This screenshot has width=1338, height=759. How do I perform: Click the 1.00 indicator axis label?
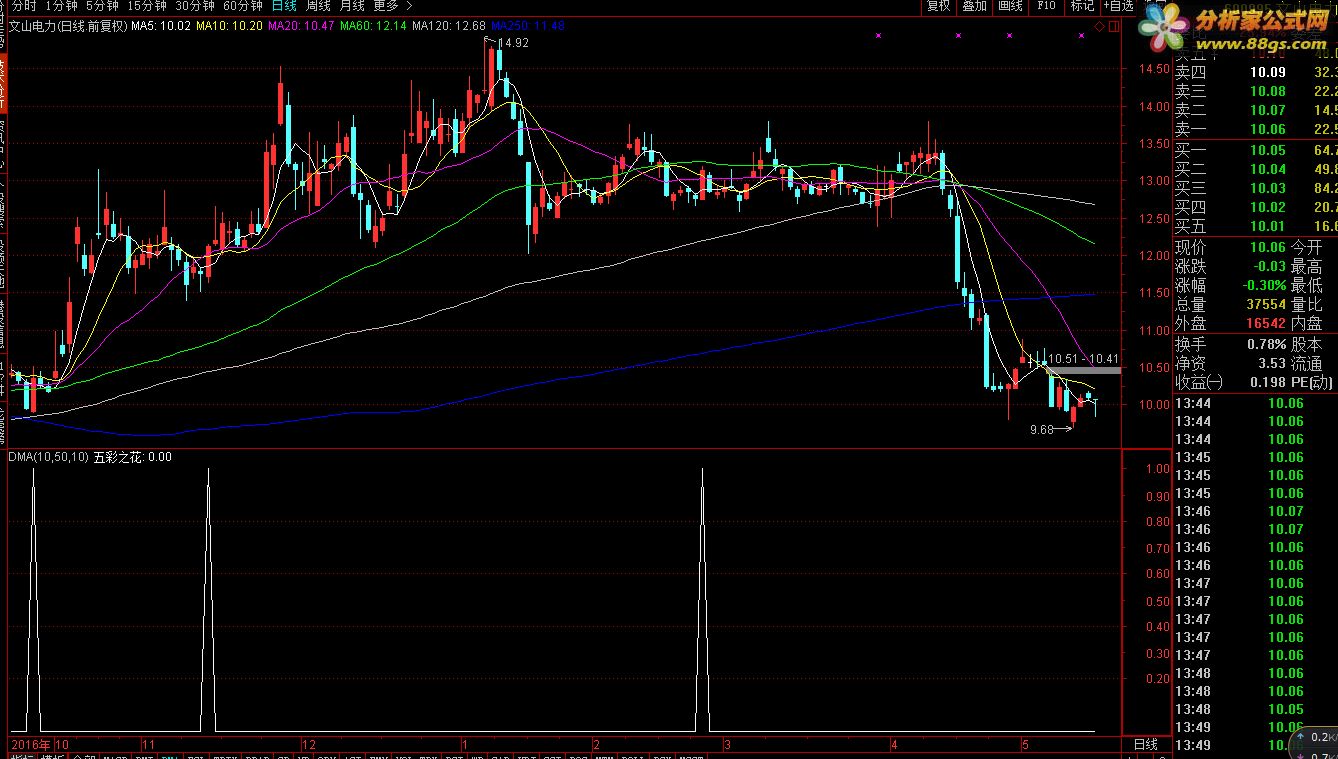pos(1157,469)
